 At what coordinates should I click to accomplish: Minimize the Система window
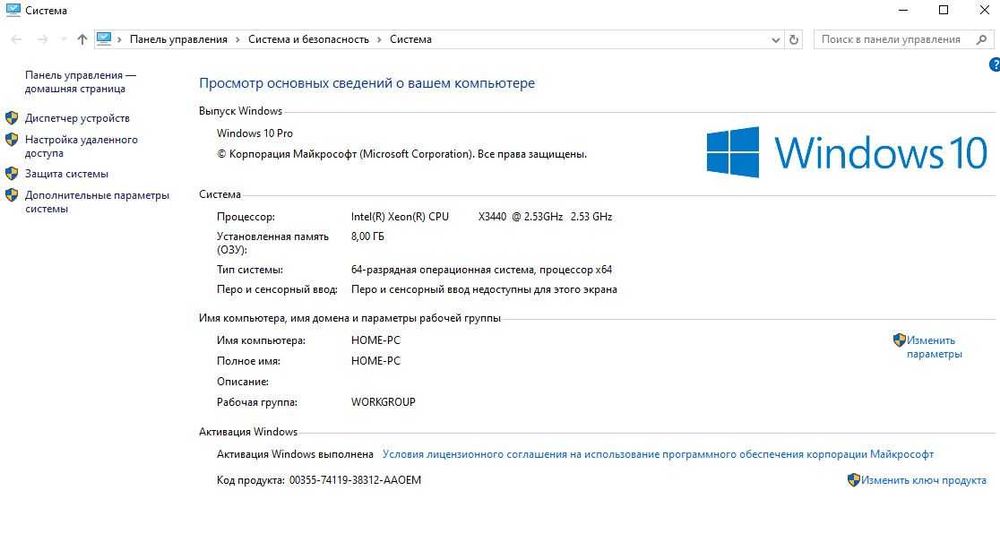click(903, 10)
